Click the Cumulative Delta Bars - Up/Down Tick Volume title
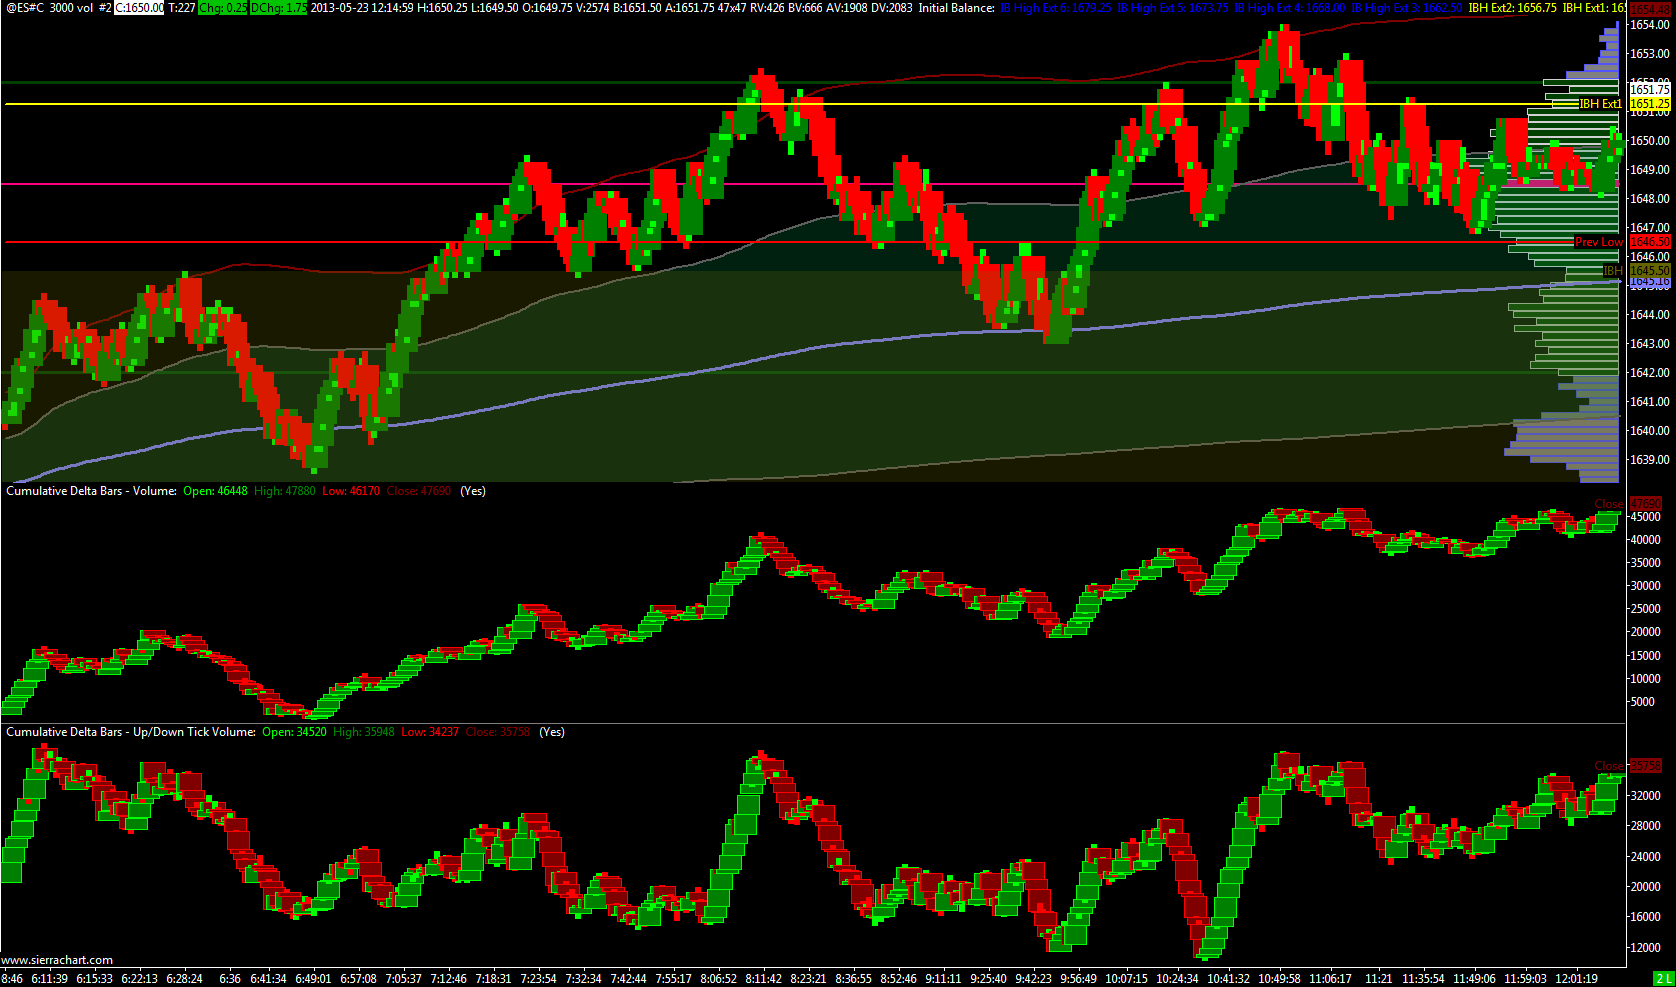This screenshot has height=987, width=1676. (x=131, y=732)
